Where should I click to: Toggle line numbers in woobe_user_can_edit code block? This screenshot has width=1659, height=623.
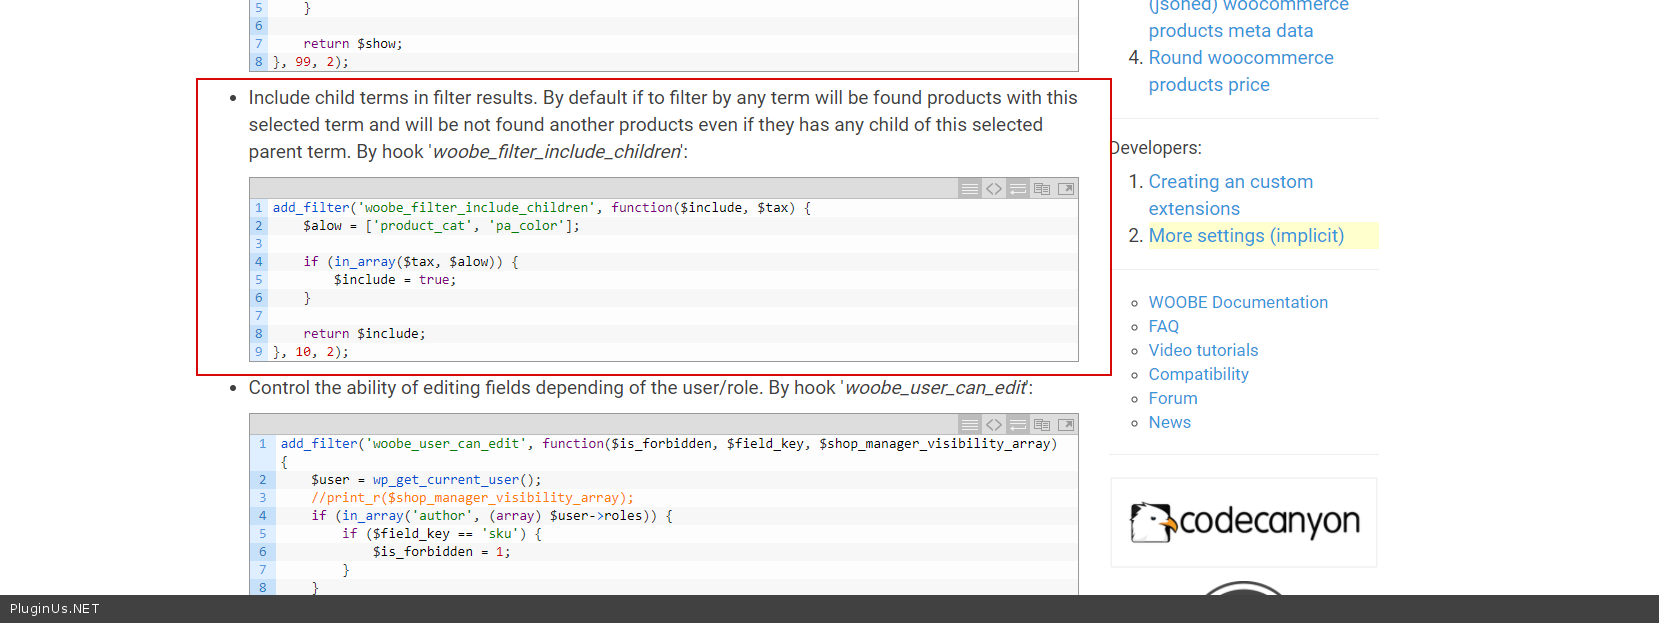pyautogui.click(x=969, y=425)
